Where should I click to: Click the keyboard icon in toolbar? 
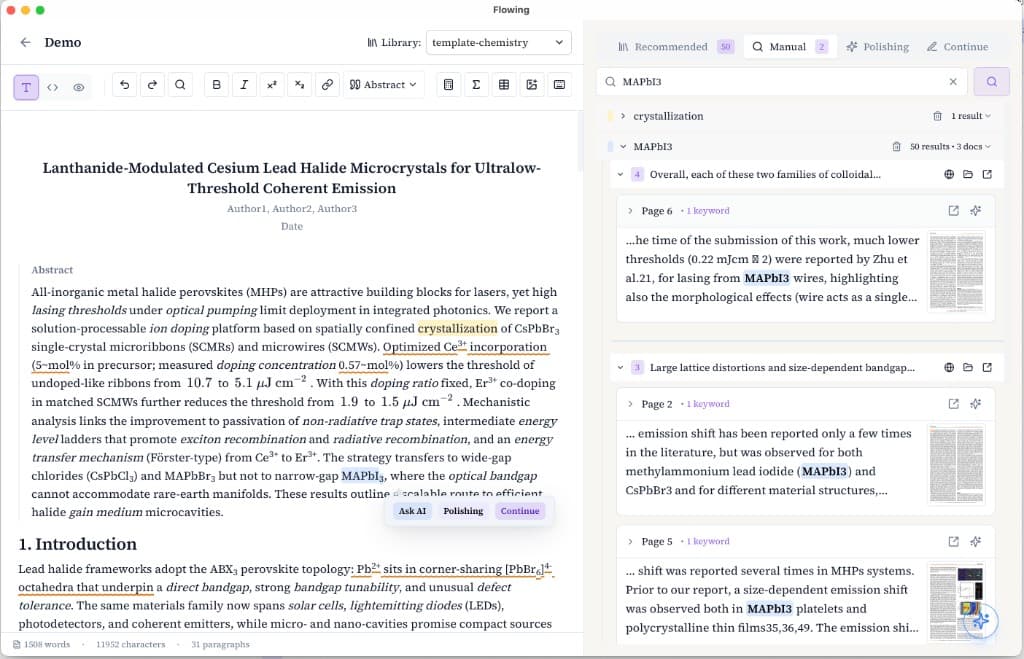(x=560, y=84)
